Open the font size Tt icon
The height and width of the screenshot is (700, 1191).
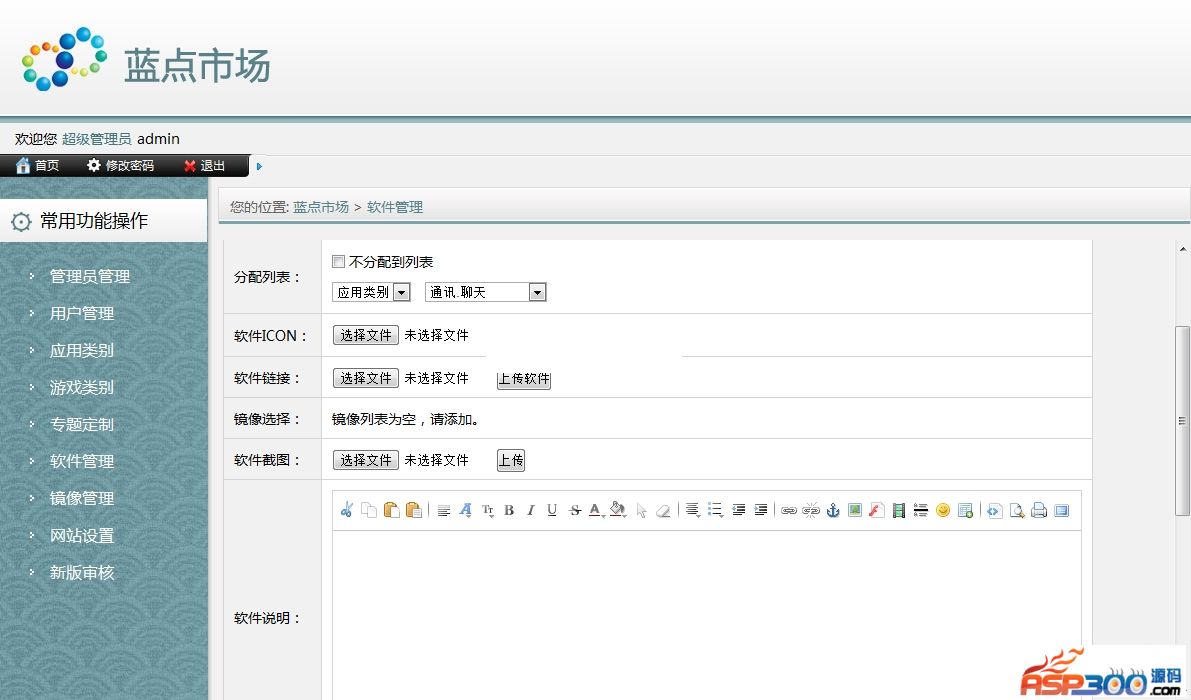(x=488, y=510)
